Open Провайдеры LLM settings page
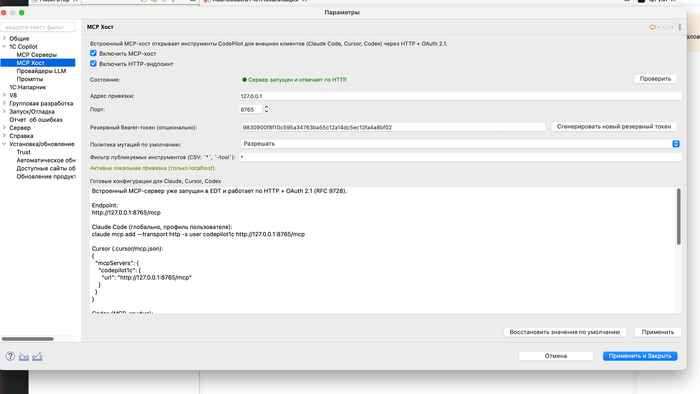 pyautogui.click(x=41, y=71)
